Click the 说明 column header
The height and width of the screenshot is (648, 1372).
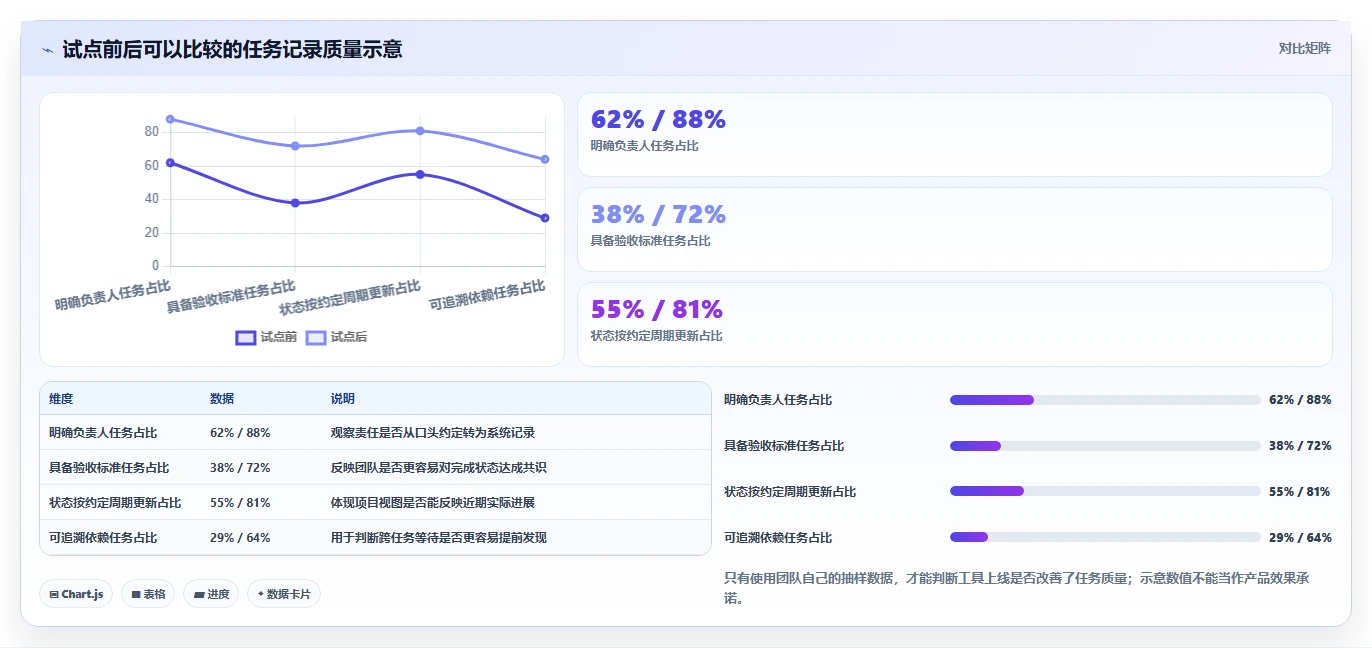pos(343,399)
